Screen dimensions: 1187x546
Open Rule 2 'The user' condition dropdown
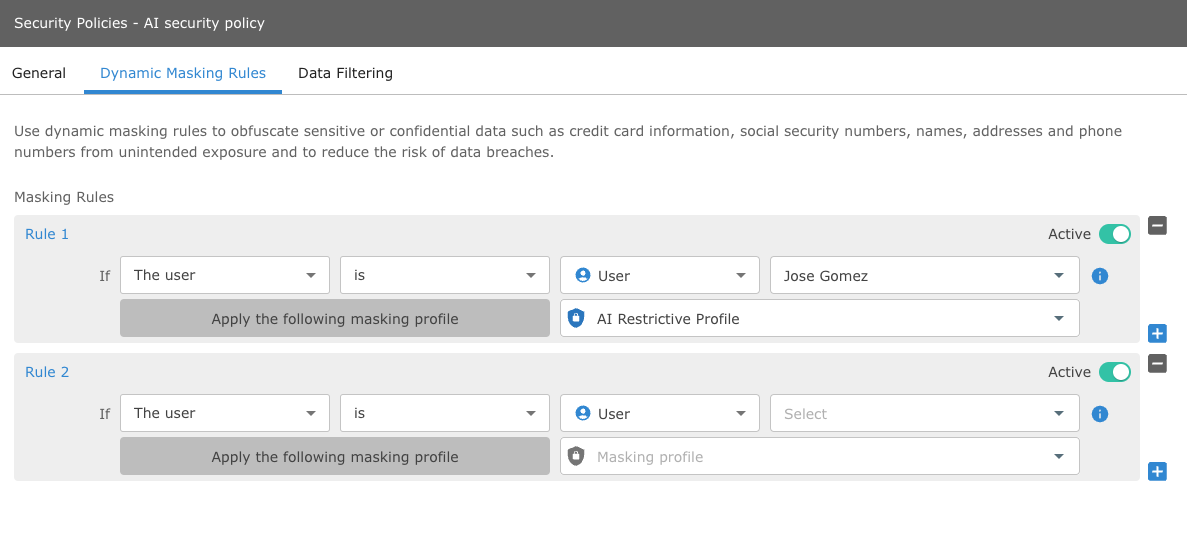[224, 413]
